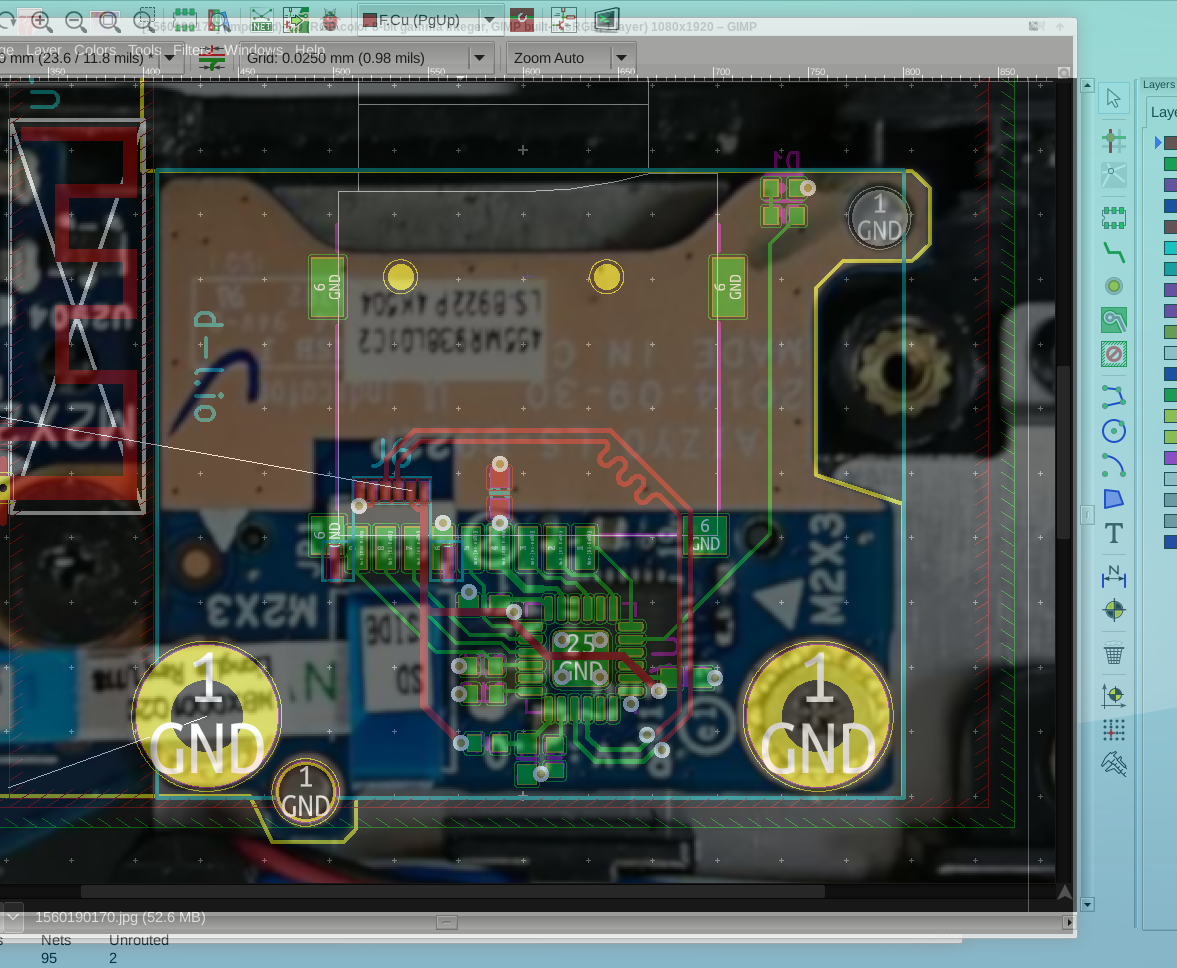The image size is (1177, 968).
Task: Select the Keepout Area tool
Action: coord(1114,354)
